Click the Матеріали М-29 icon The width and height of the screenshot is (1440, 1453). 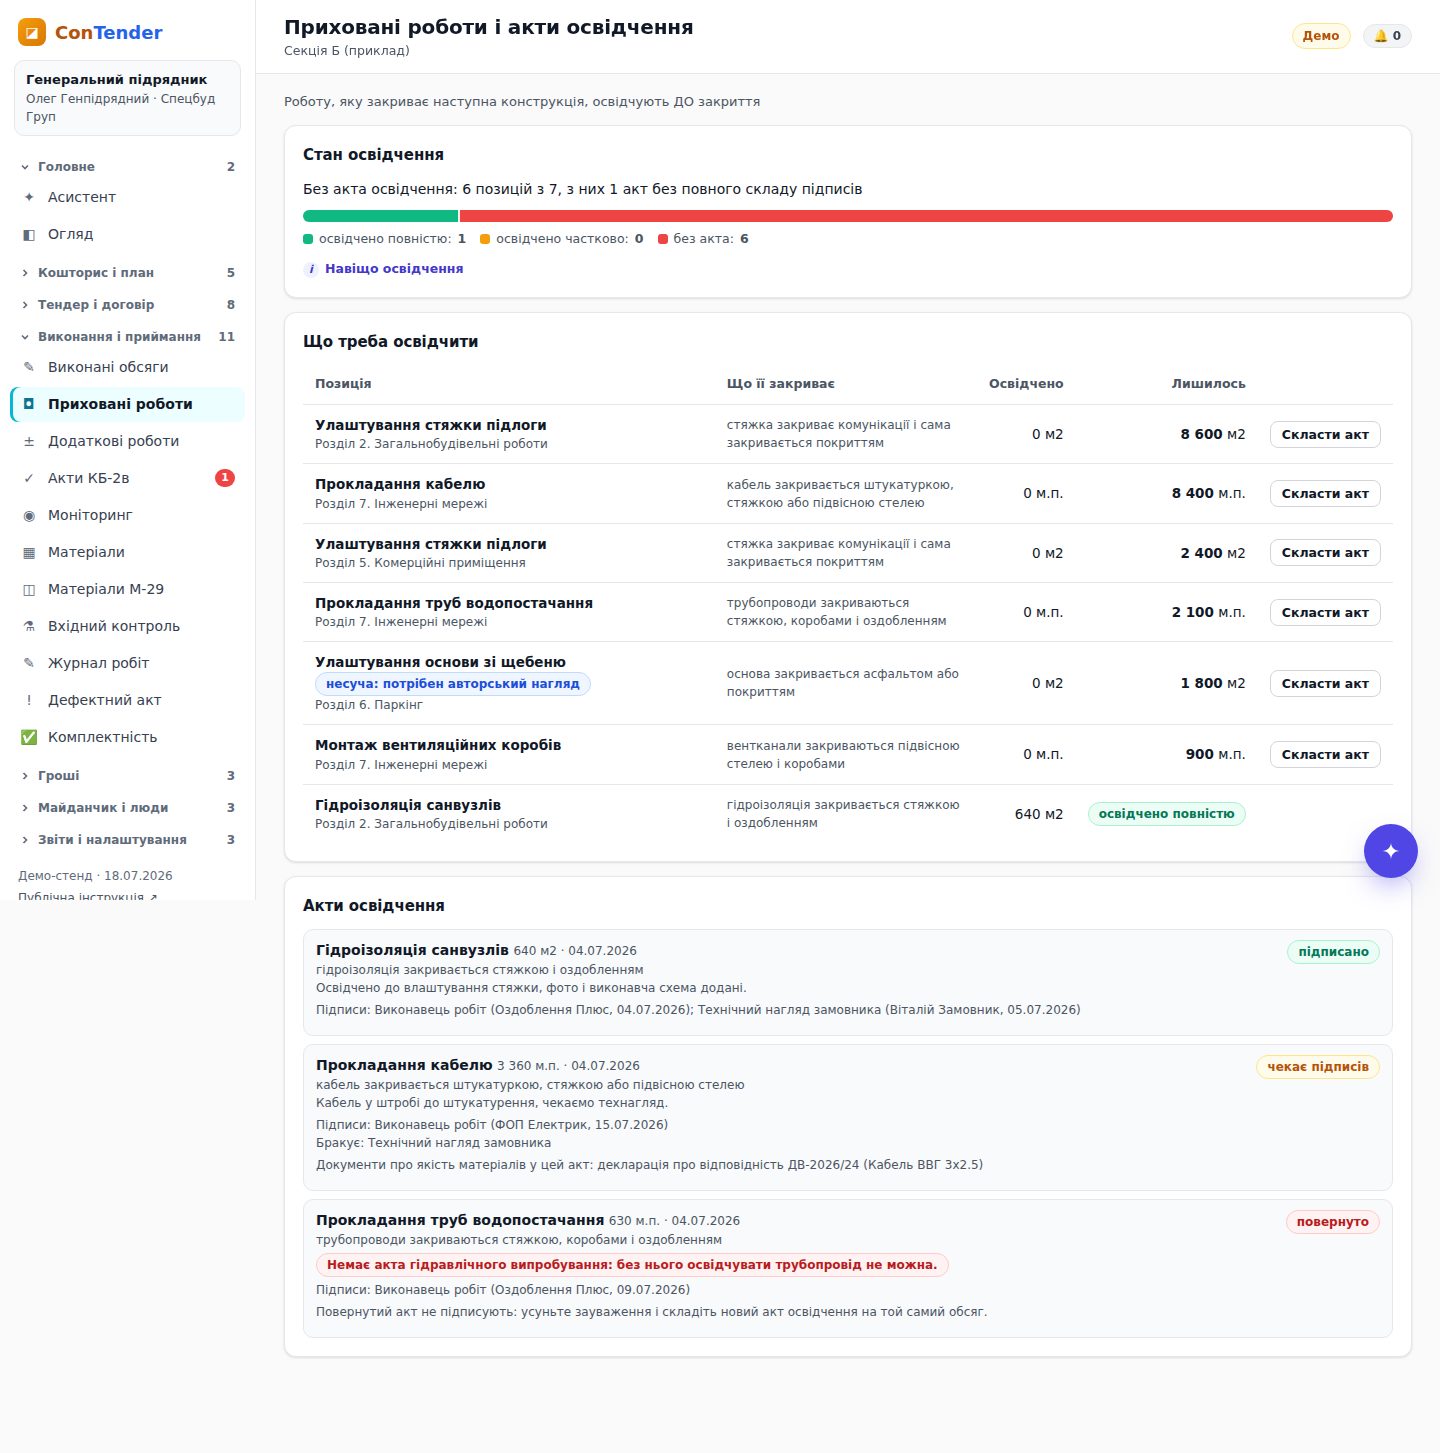coord(29,589)
